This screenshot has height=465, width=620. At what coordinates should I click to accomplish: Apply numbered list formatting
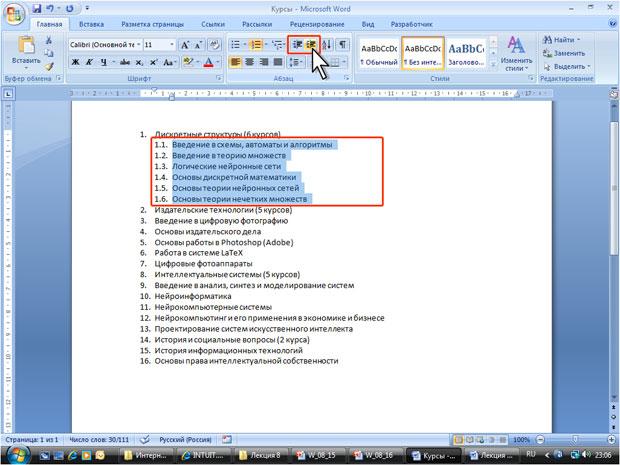258,45
